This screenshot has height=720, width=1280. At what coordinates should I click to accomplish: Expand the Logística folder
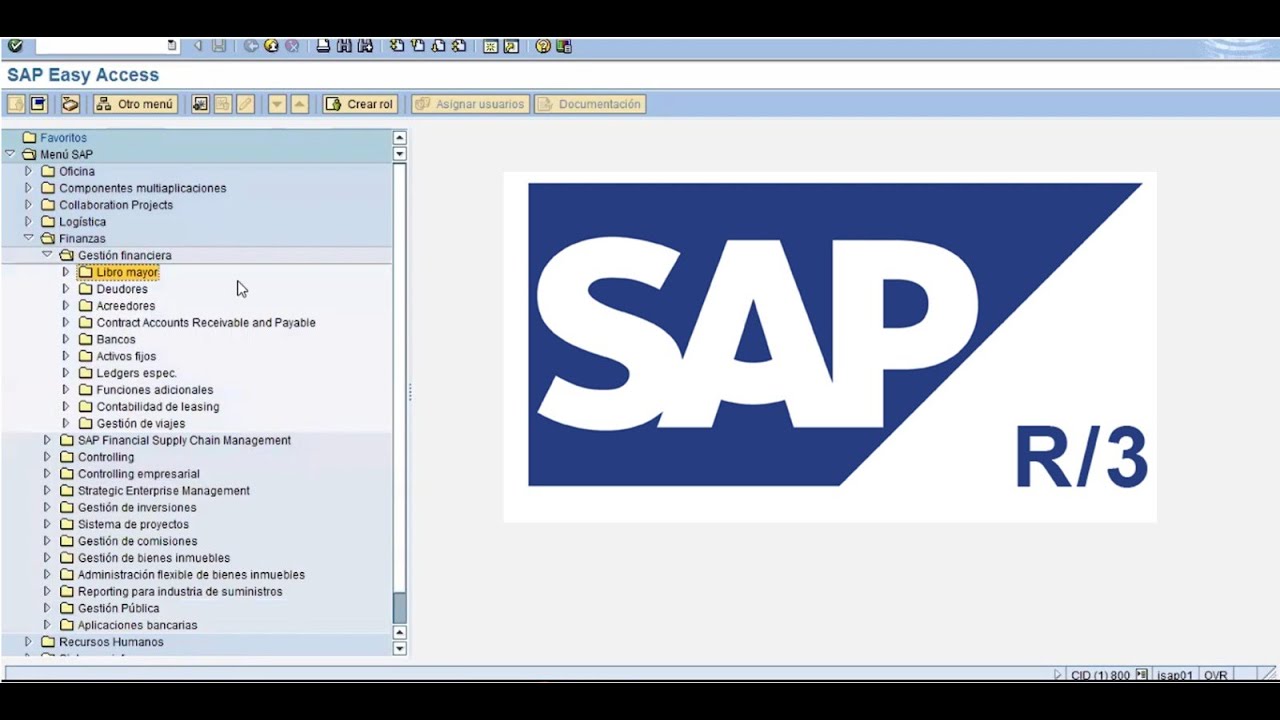coord(28,221)
